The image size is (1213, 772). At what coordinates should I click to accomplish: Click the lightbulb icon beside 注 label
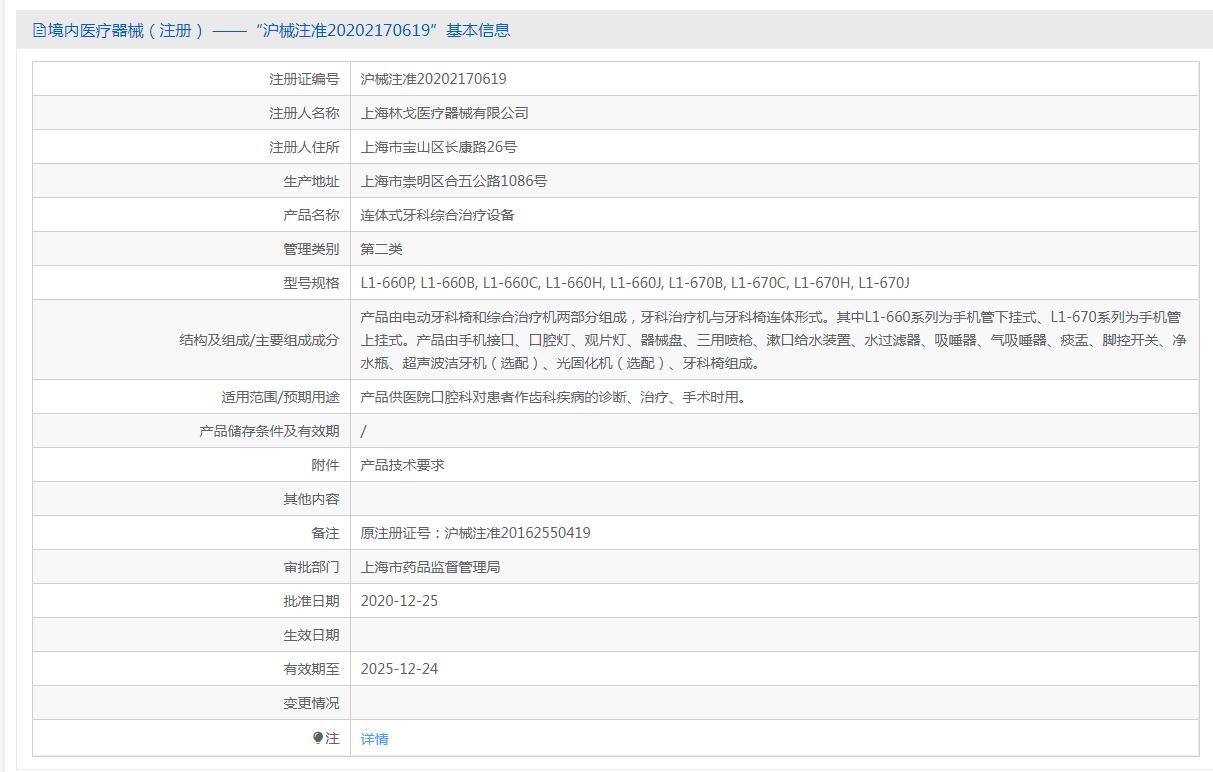click(x=318, y=738)
